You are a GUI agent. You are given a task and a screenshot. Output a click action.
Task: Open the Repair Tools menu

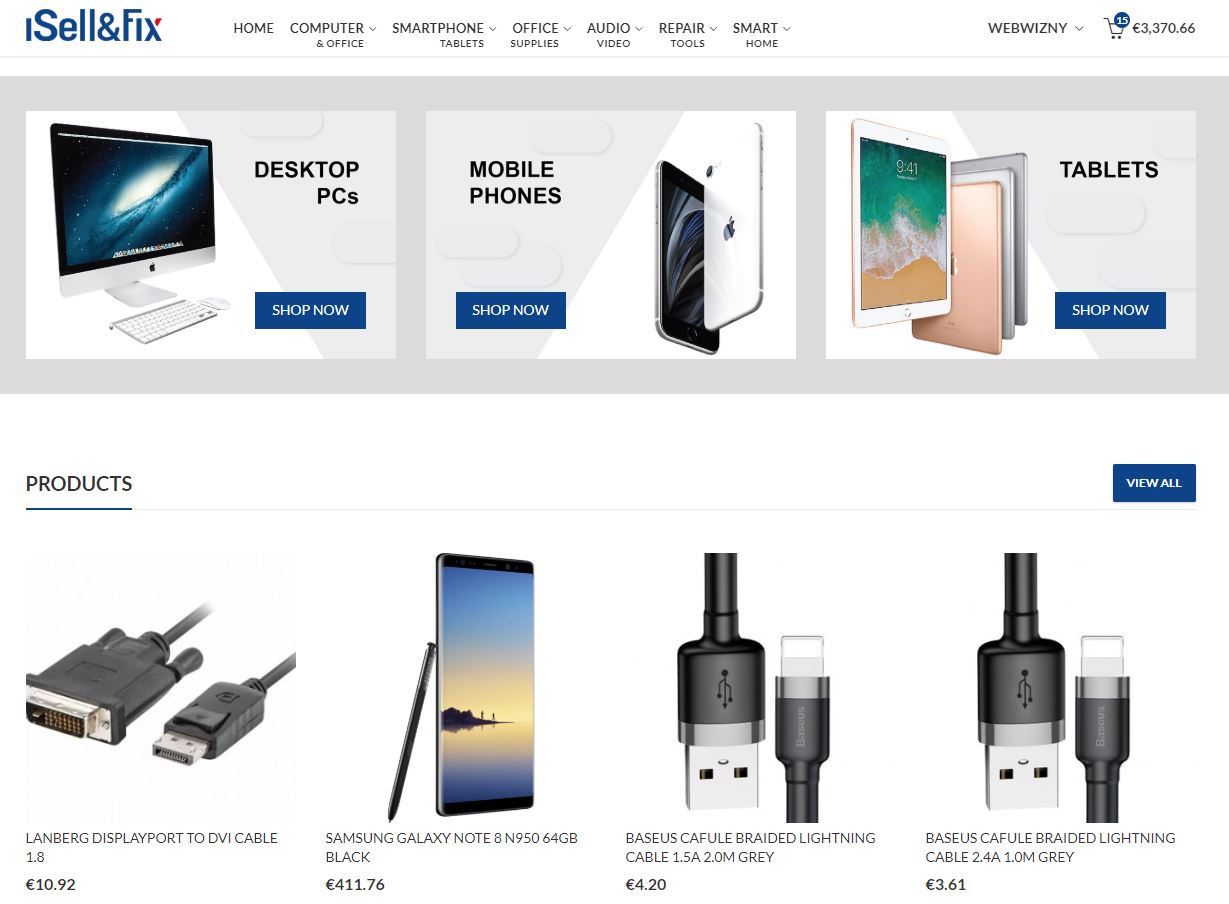[688, 34]
